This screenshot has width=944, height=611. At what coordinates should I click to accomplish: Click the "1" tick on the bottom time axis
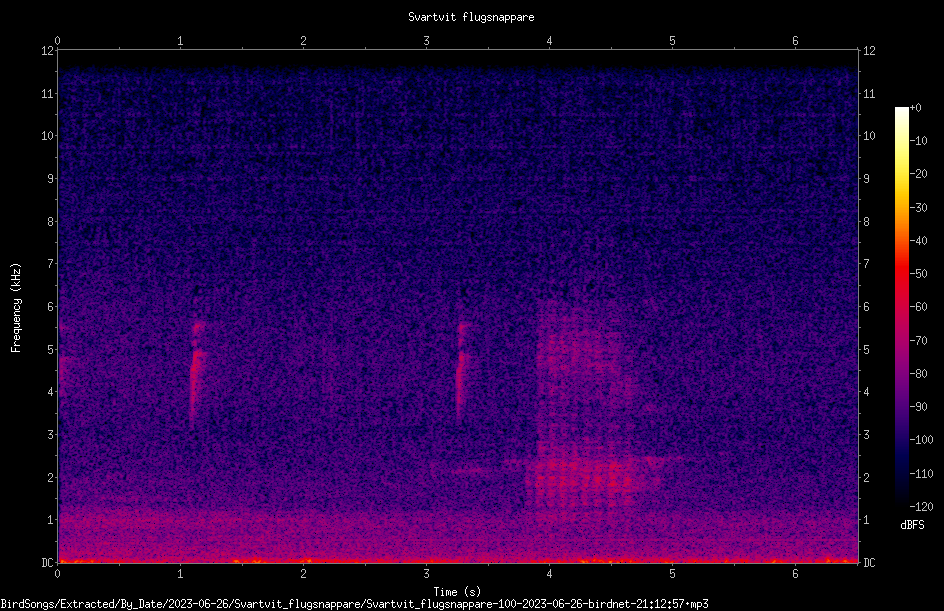(x=180, y=574)
